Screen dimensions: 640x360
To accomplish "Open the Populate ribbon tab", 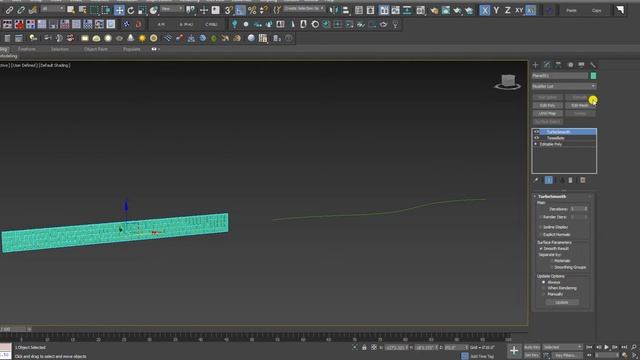I will click(x=131, y=49).
